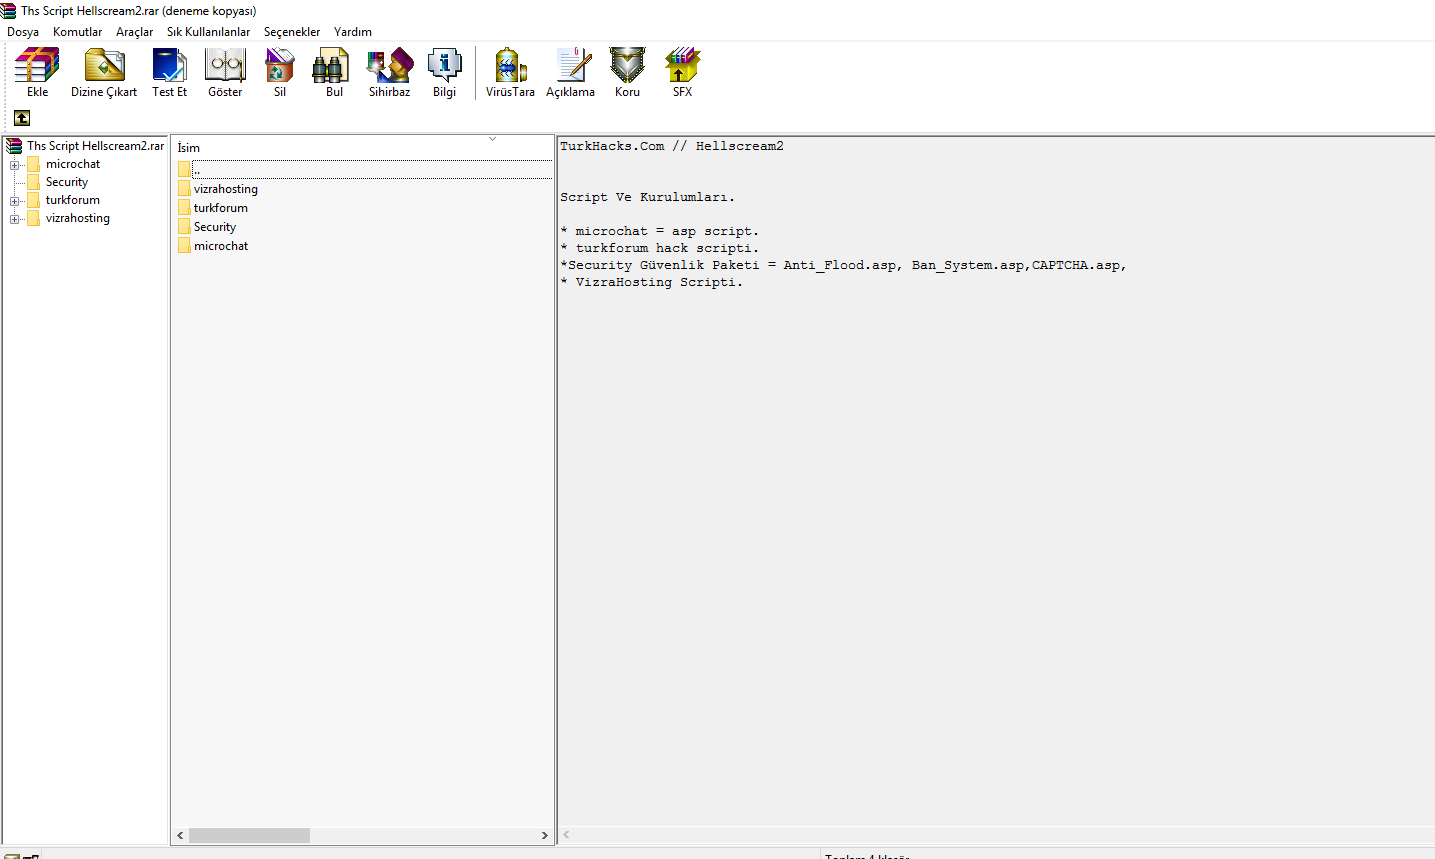
Task: Click the Dizine Çıkart extract icon
Action: 104,65
